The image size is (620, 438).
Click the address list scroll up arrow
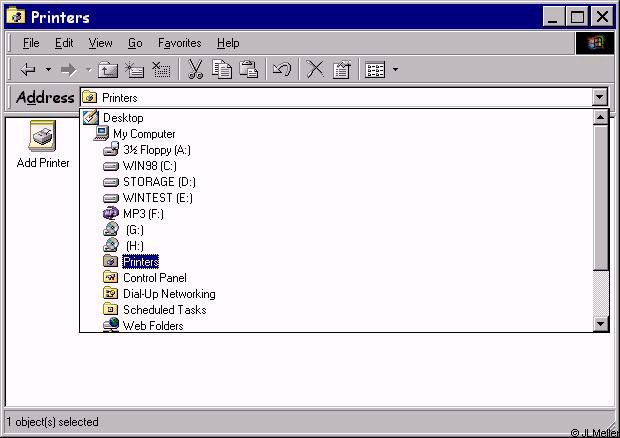600,117
